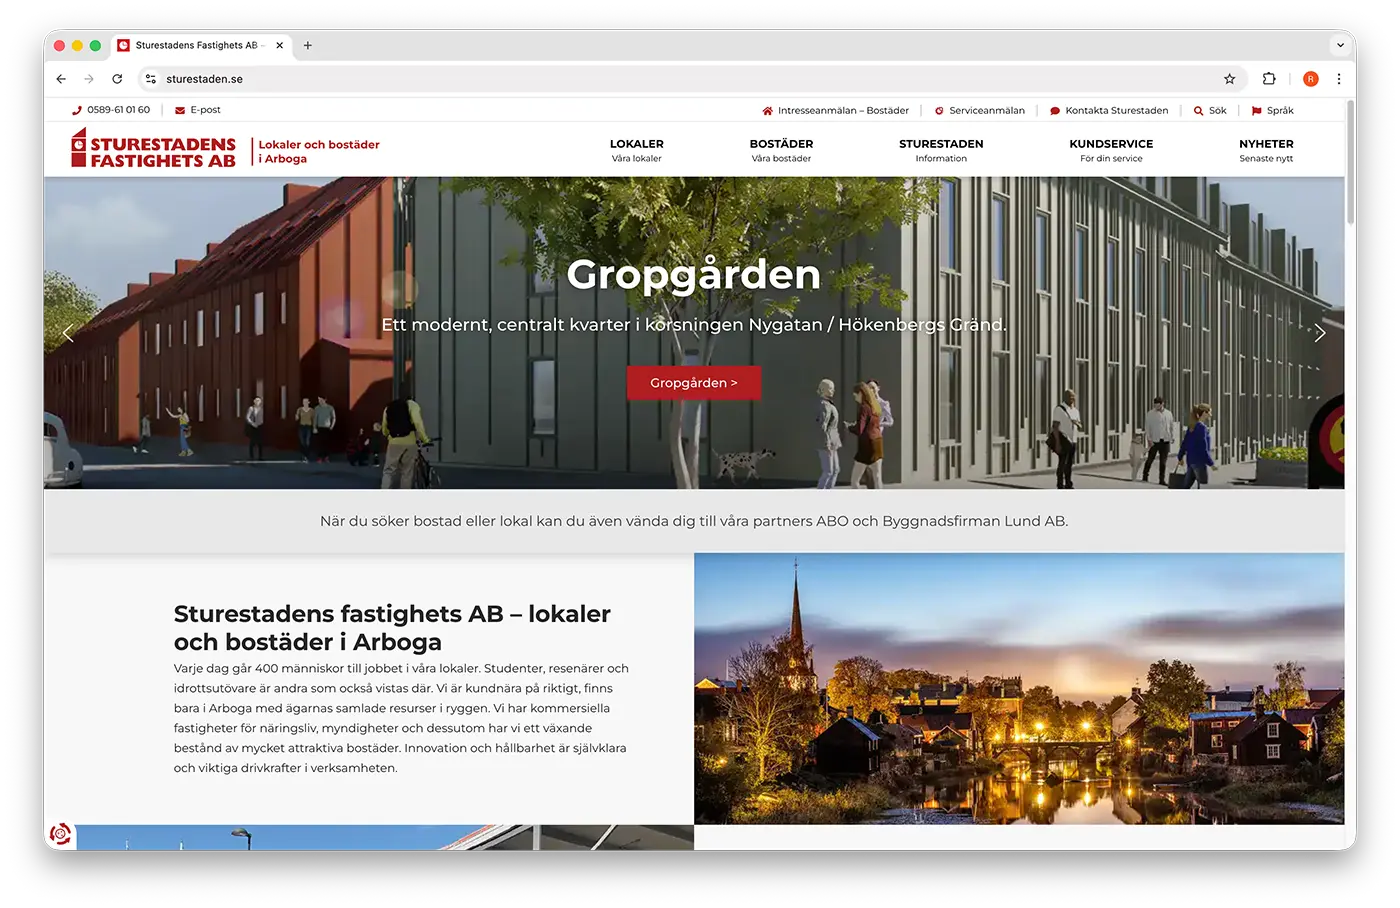Select the Sturestadens Fastighets AB browser tab
This screenshot has height=908, width=1400.
tap(200, 45)
